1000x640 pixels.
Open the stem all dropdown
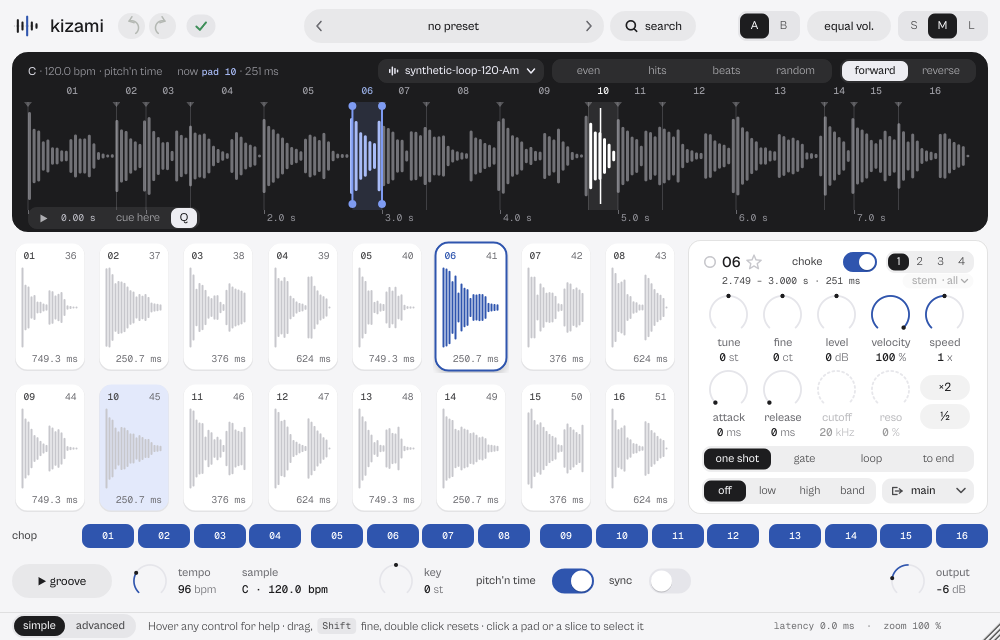939,280
